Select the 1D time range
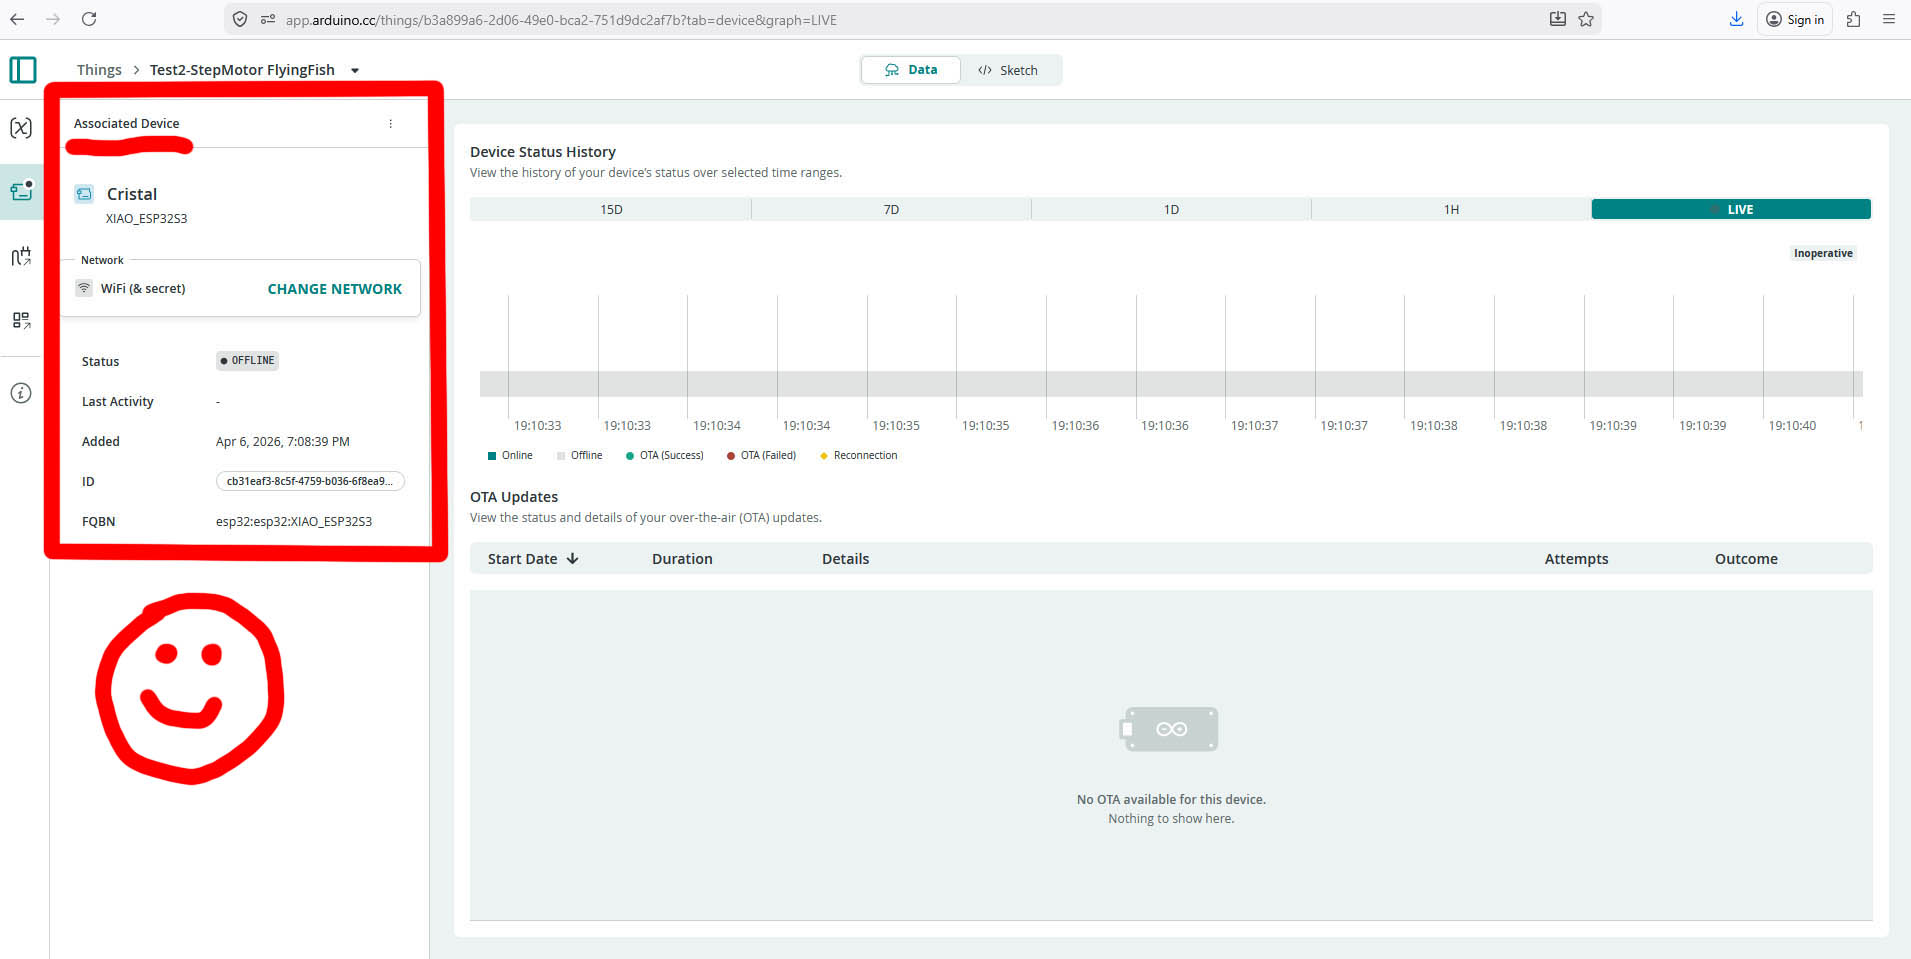This screenshot has width=1911, height=959. click(1171, 209)
